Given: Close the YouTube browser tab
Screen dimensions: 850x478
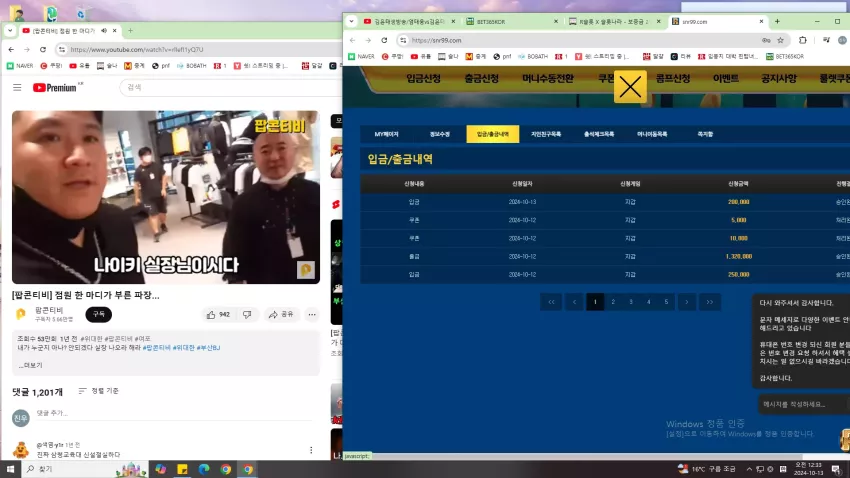Looking at the screenshot, I should [114, 31].
